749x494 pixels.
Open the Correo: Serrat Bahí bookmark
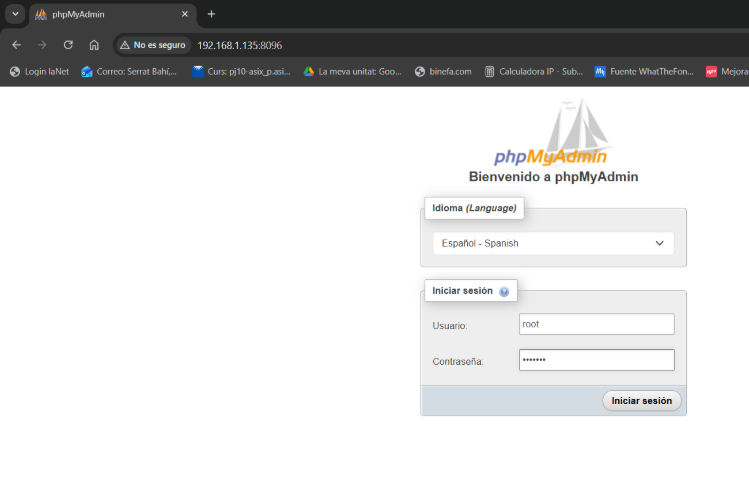pos(129,71)
